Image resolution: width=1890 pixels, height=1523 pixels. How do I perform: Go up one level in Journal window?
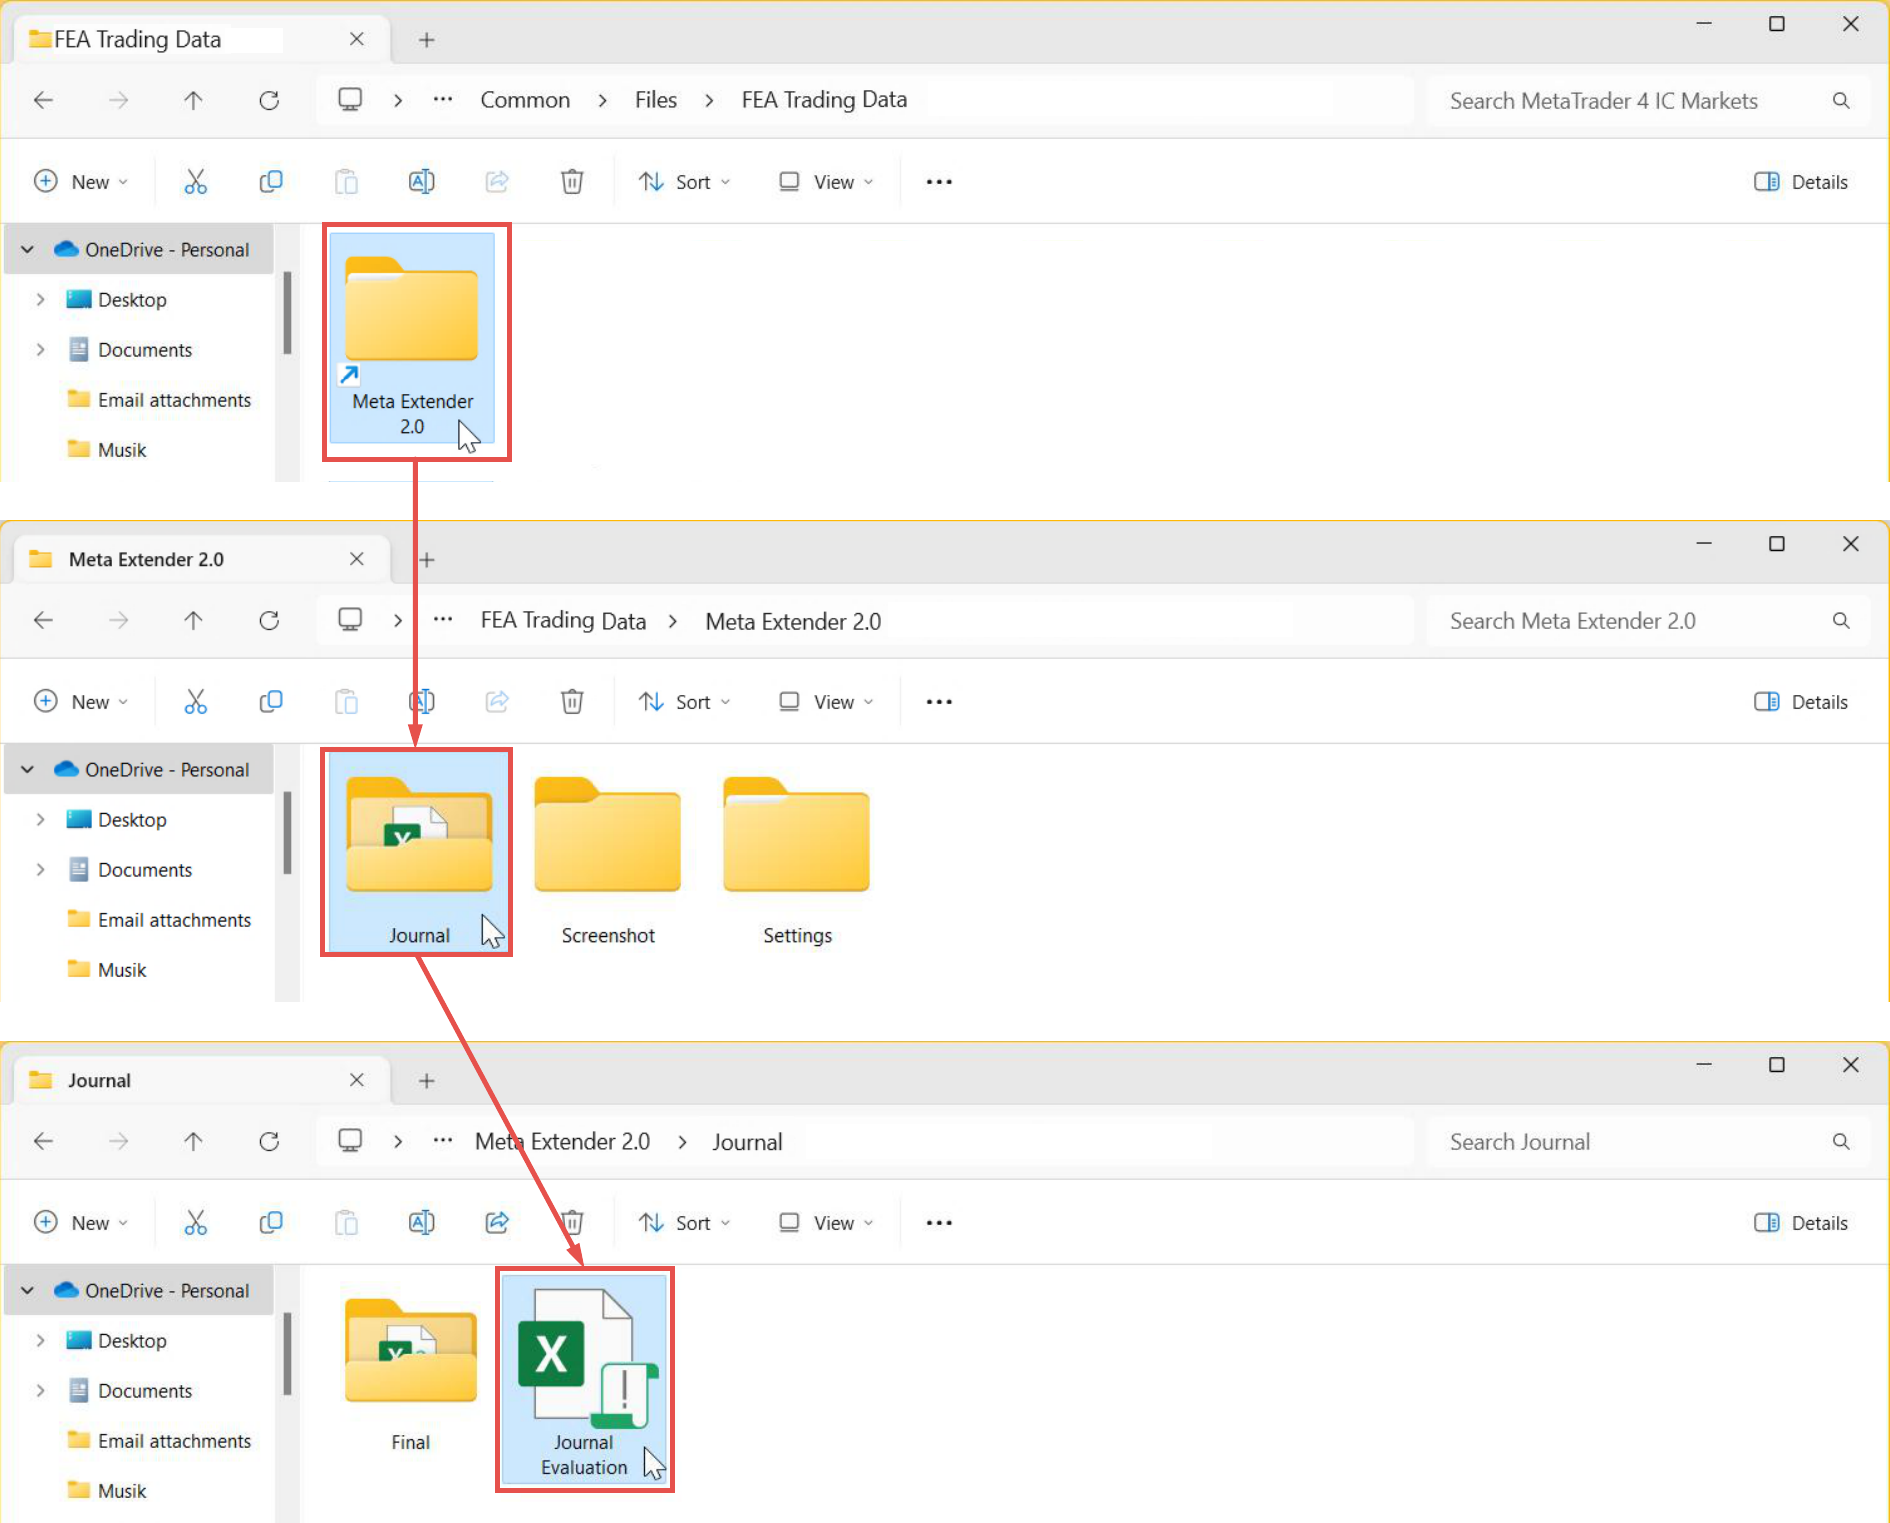tap(194, 1141)
